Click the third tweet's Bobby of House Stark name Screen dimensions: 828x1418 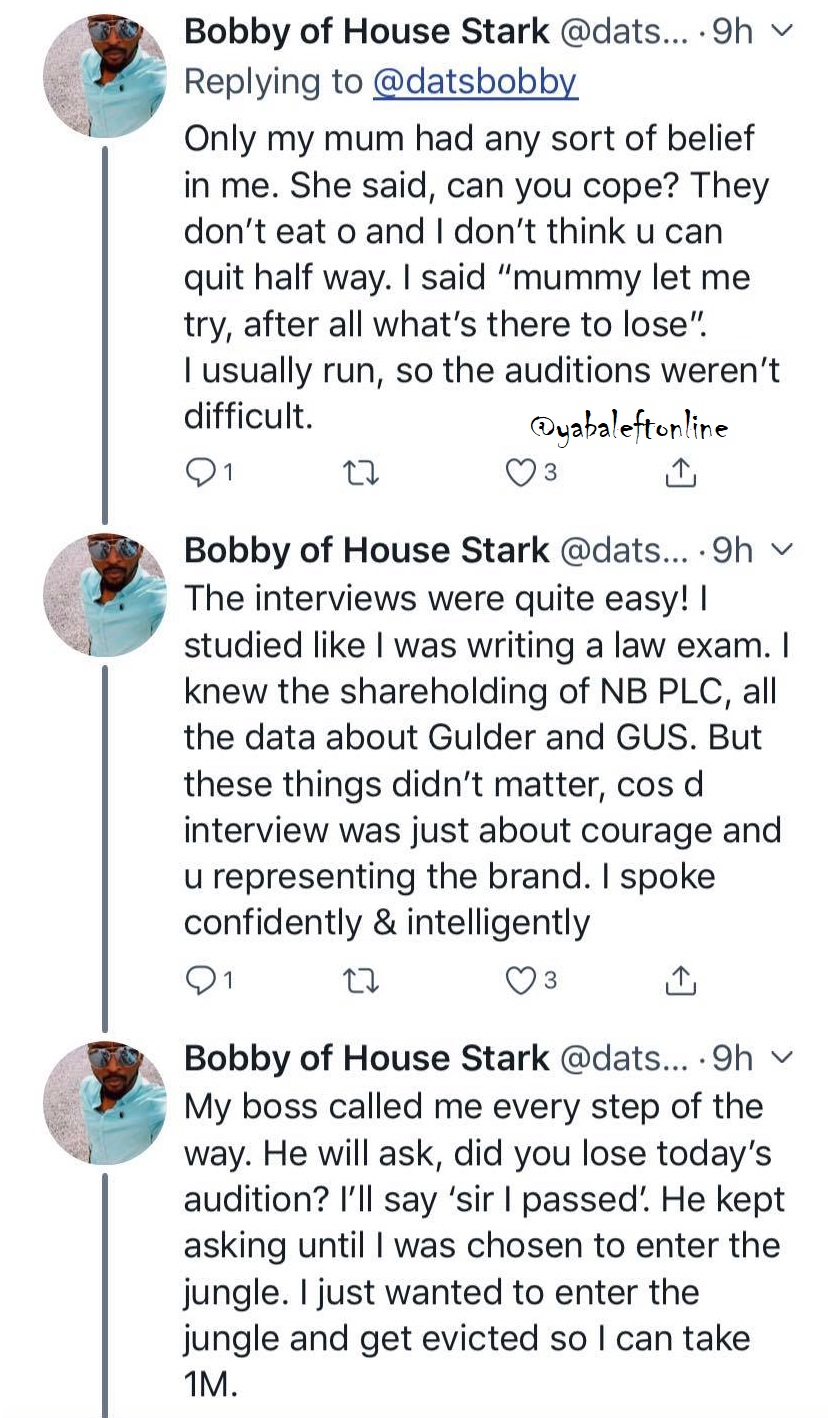(366, 1058)
